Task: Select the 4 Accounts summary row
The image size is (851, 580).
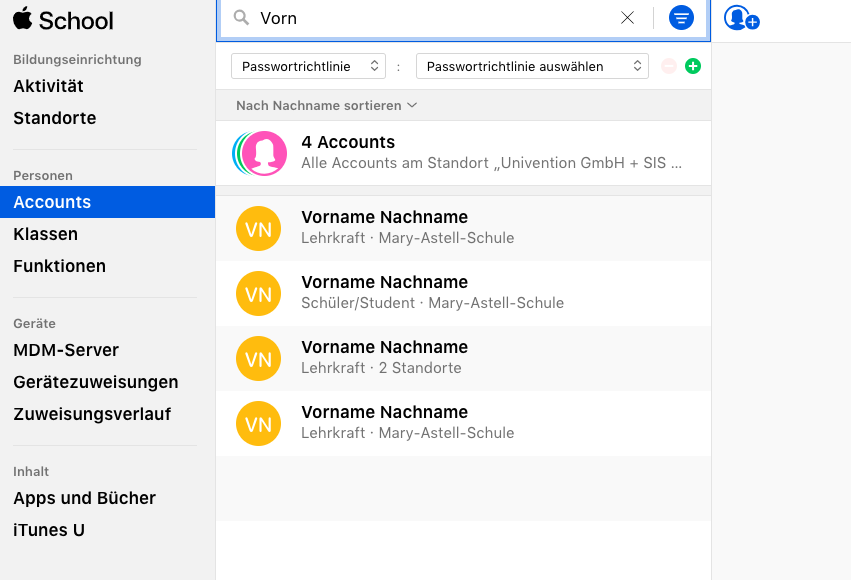Action: 490,153
